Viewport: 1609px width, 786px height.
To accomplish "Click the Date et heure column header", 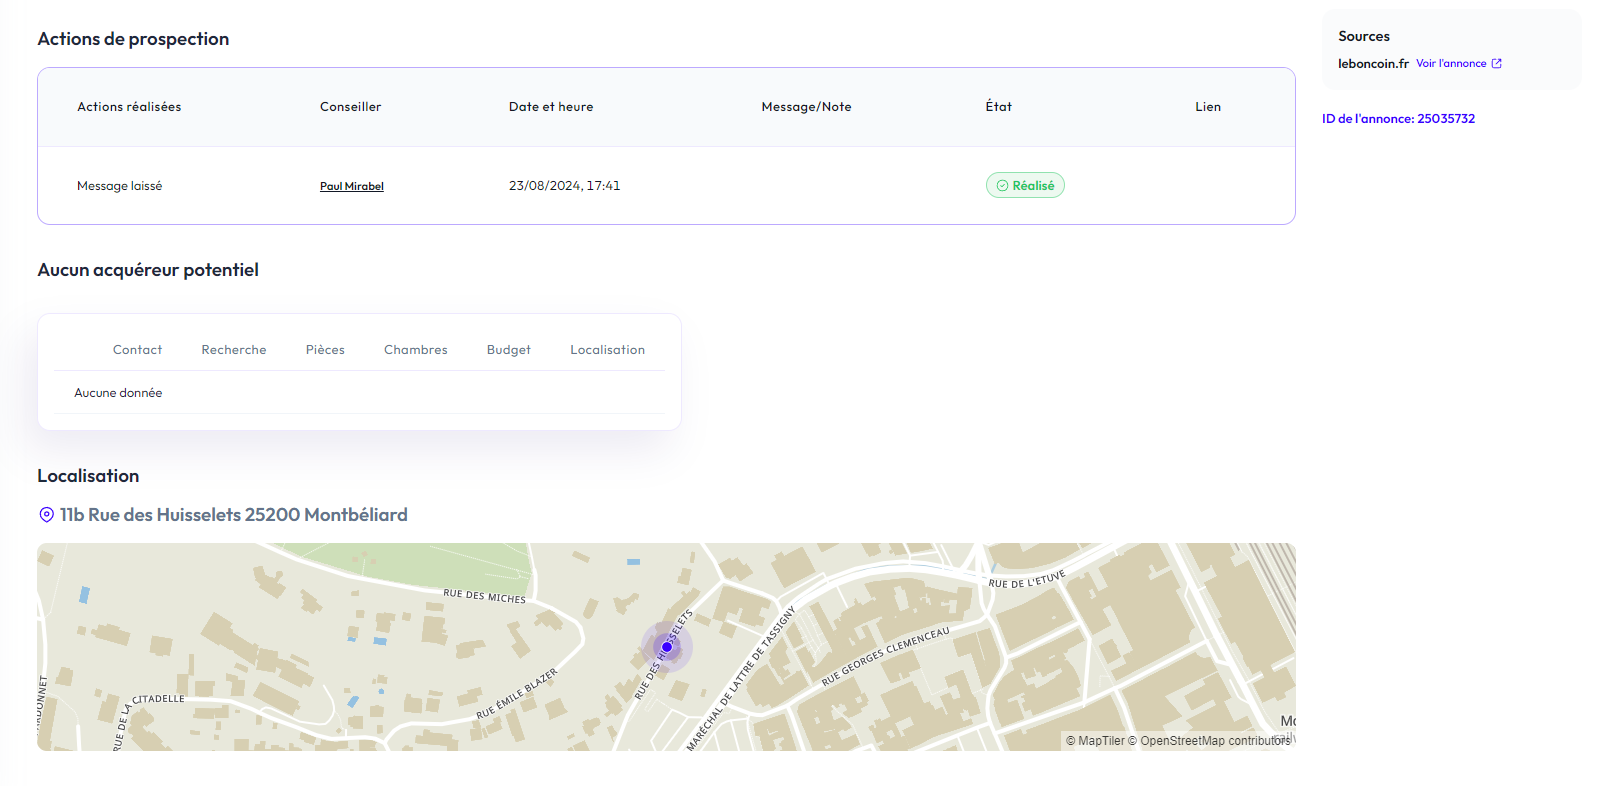I will pos(550,107).
